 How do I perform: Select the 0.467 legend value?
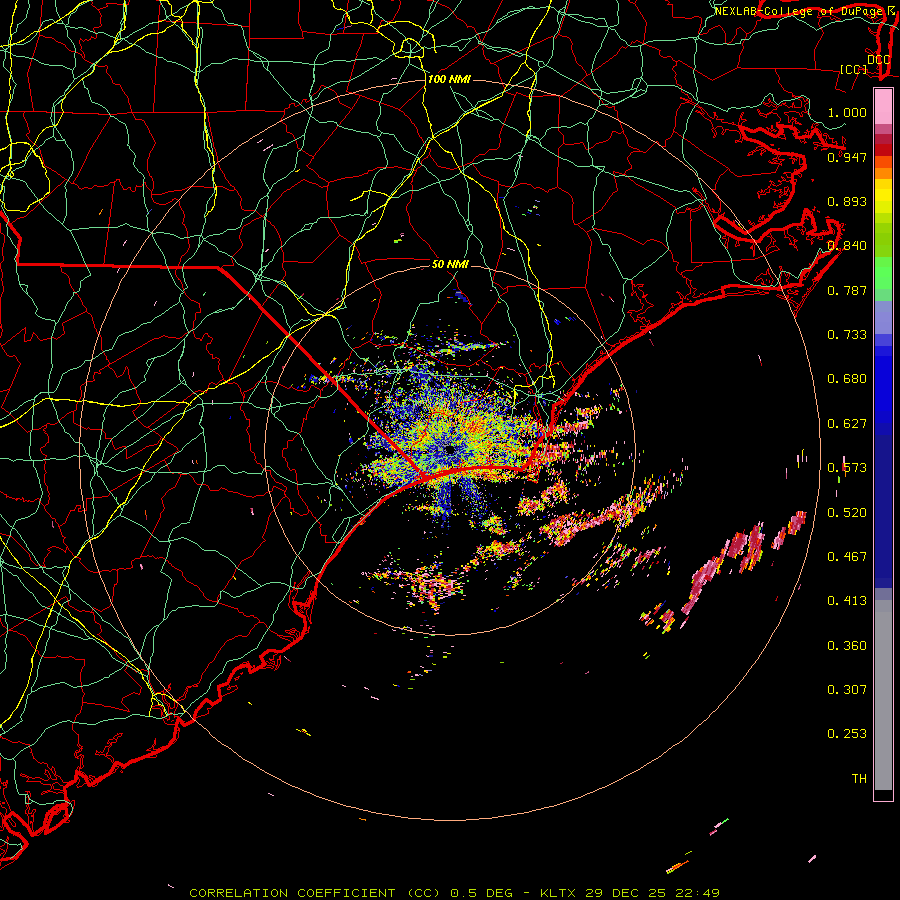847,557
